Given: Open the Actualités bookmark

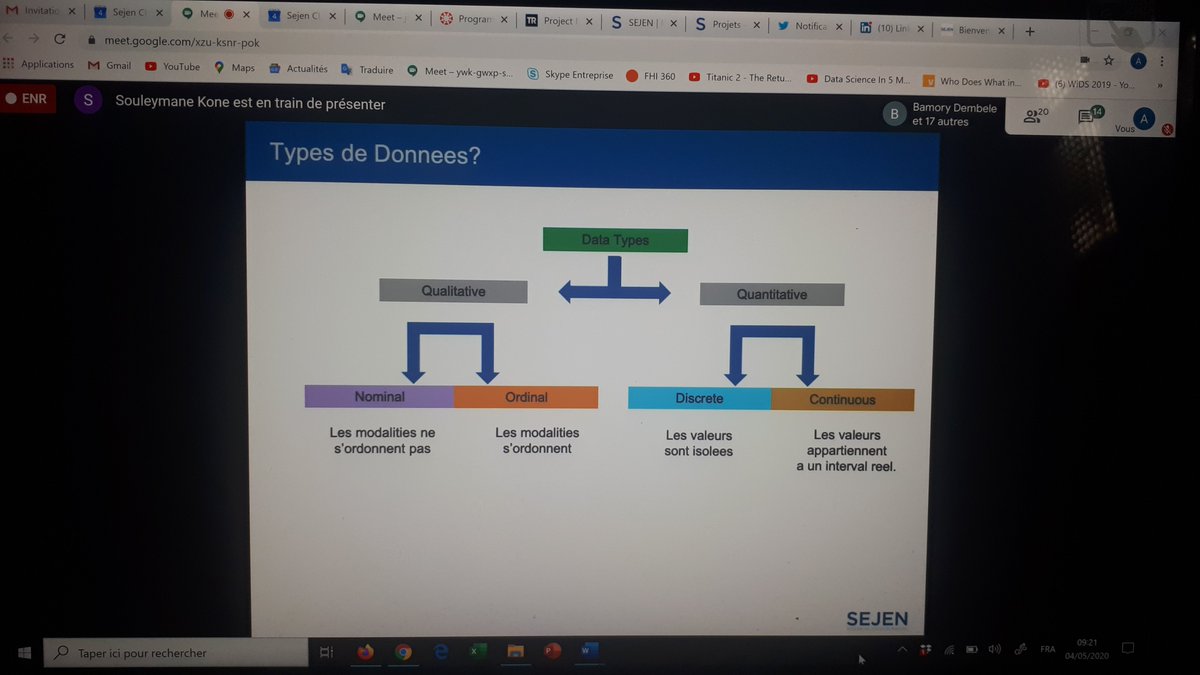Looking at the screenshot, I should pyautogui.click(x=298, y=69).
